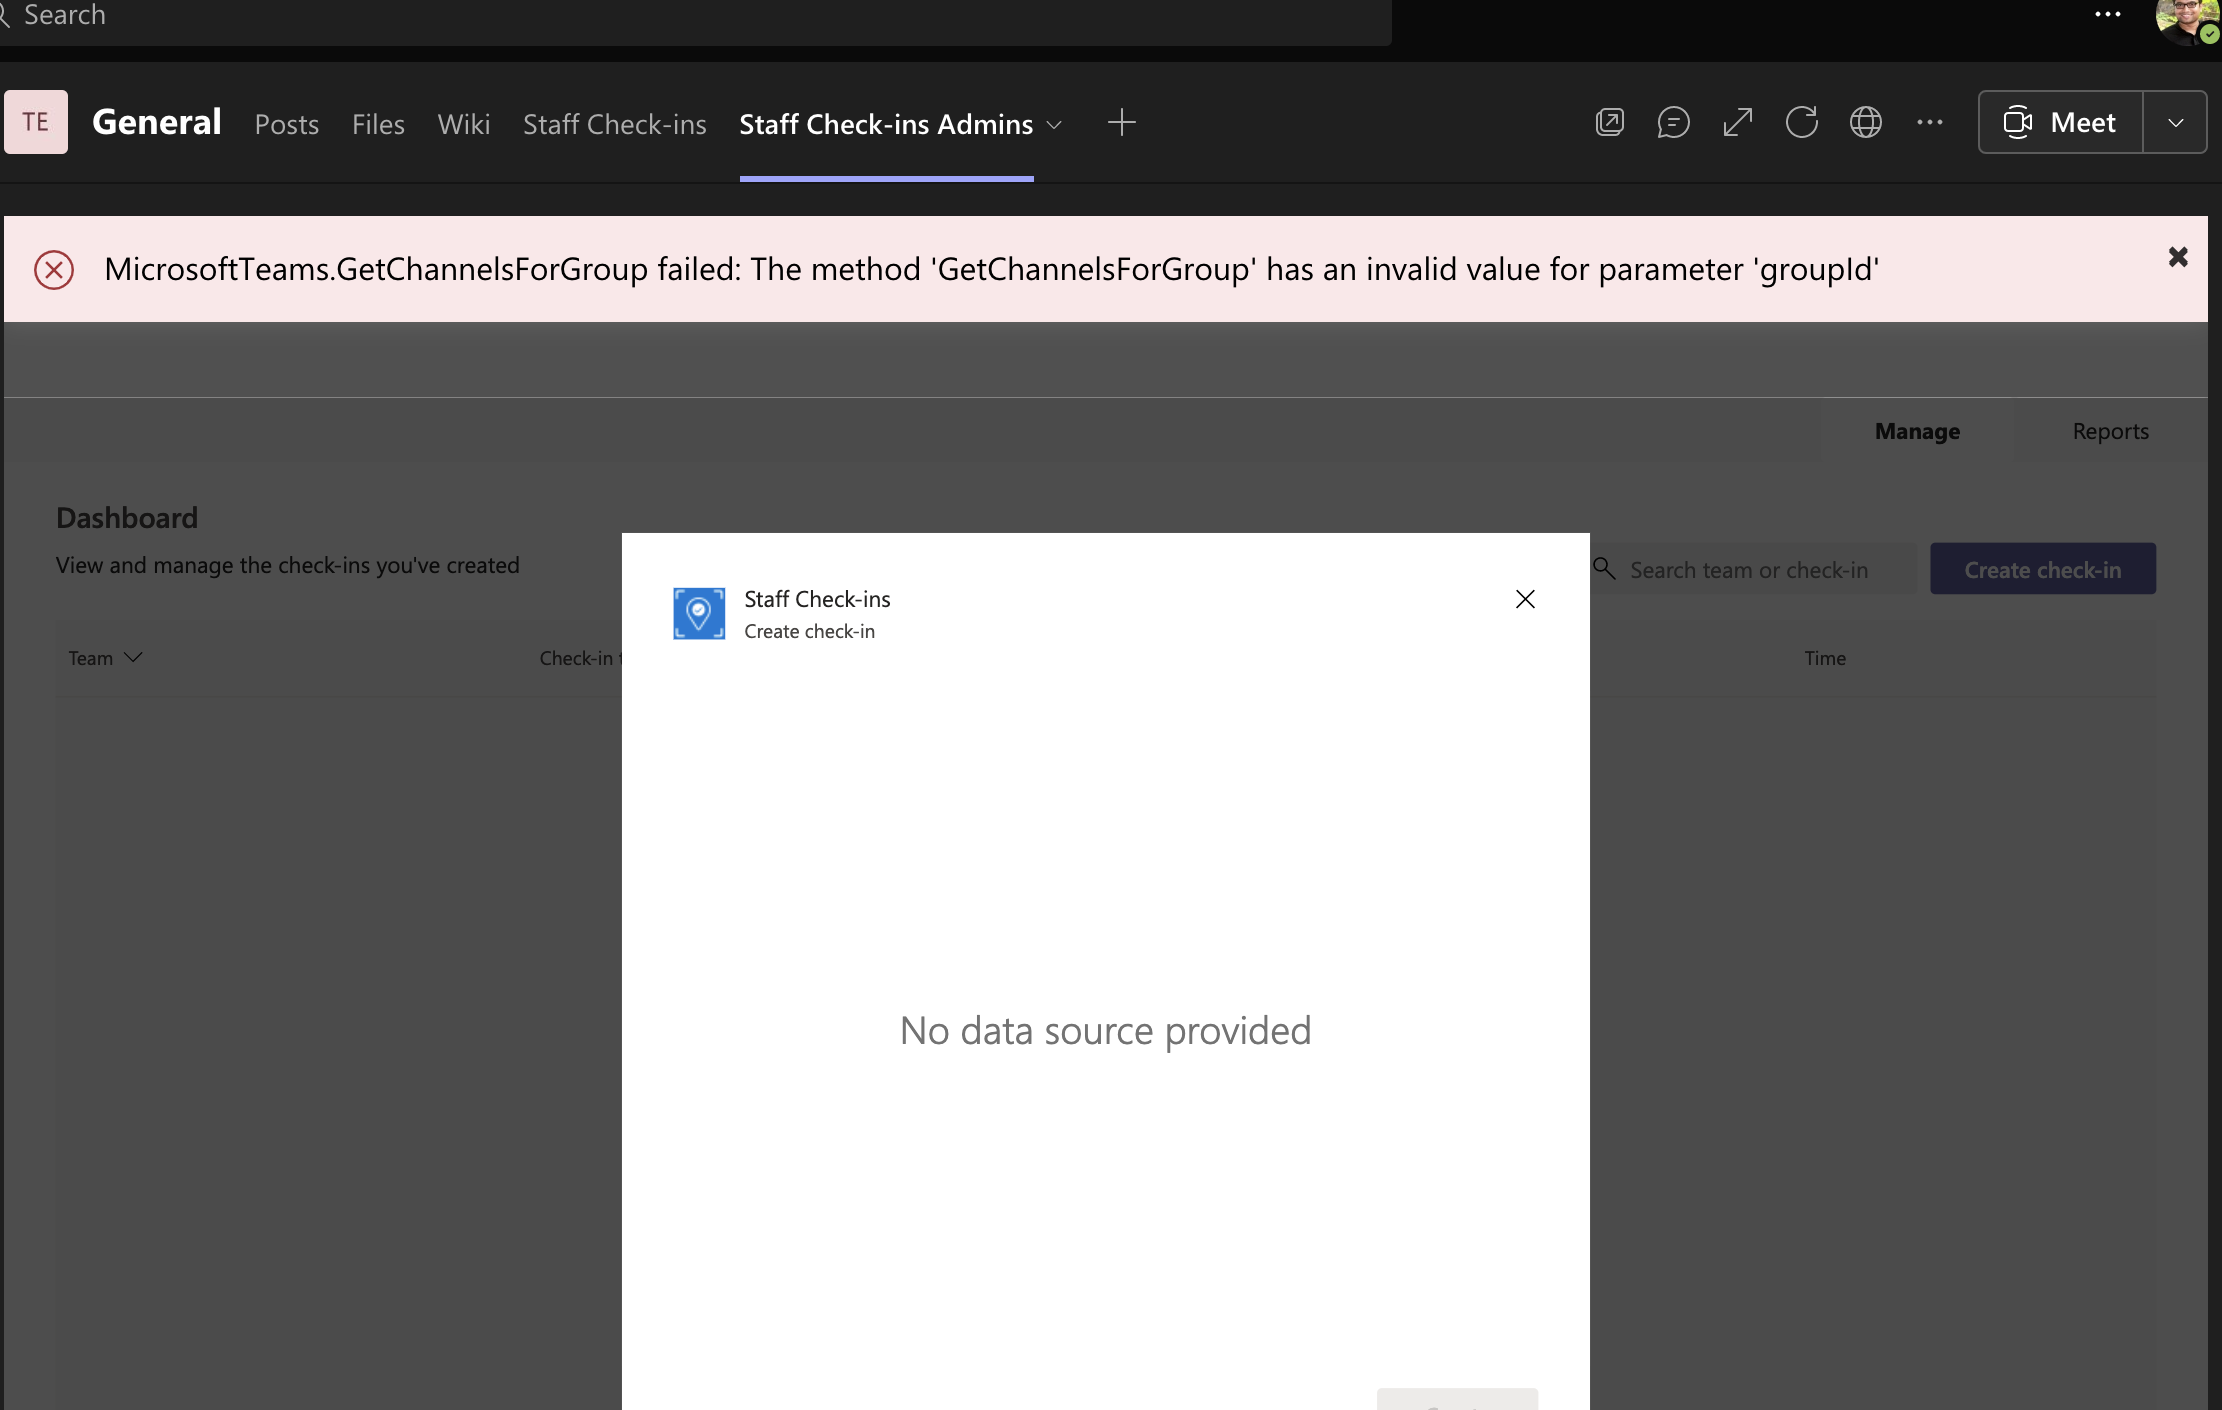This screenshot has height=1410, width=2222.
Task: Open the Staff Check-ins Admins tab dropdown
Action: (x=1053, y=124)
